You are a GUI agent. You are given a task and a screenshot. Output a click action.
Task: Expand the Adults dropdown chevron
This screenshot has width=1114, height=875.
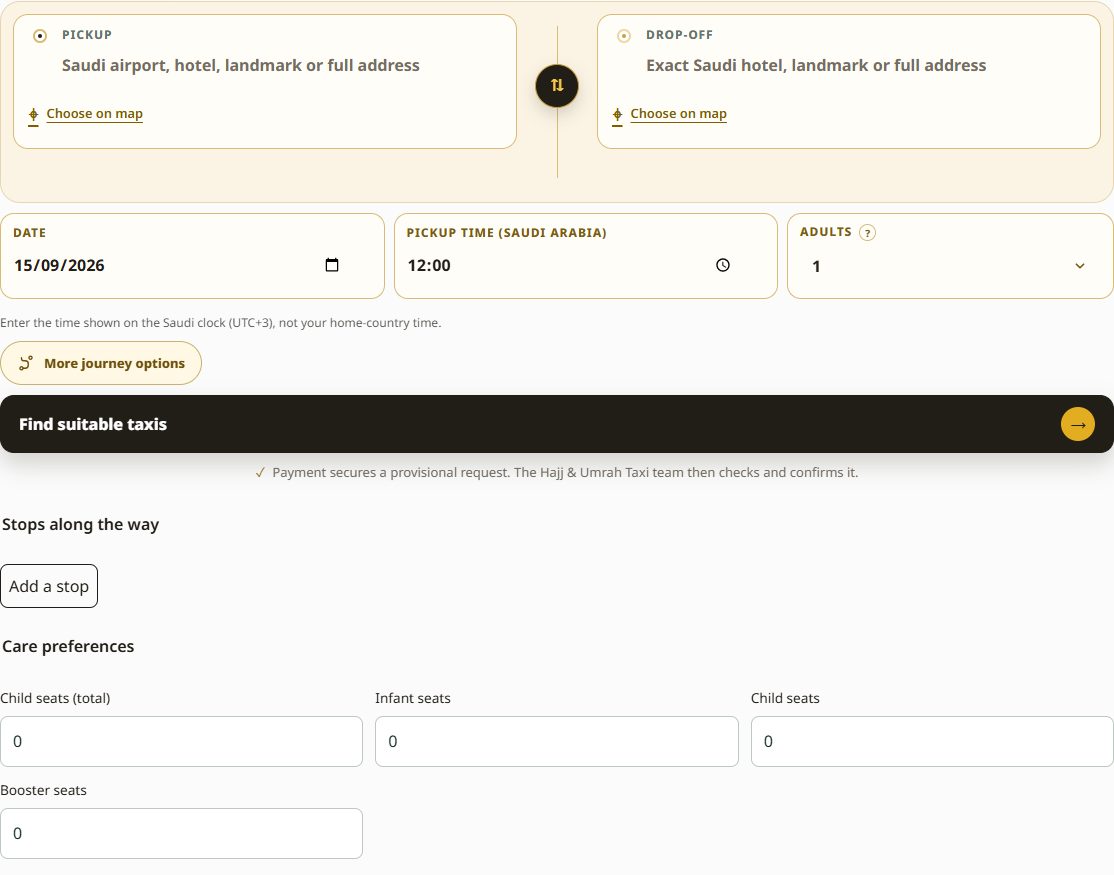coord(1080,266)
